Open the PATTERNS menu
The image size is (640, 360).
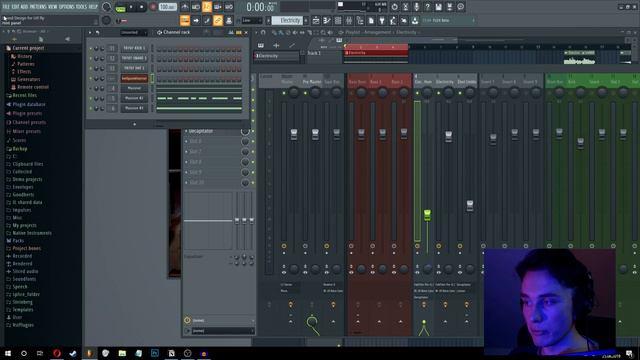pyautogui.click(x=38, y=7)
